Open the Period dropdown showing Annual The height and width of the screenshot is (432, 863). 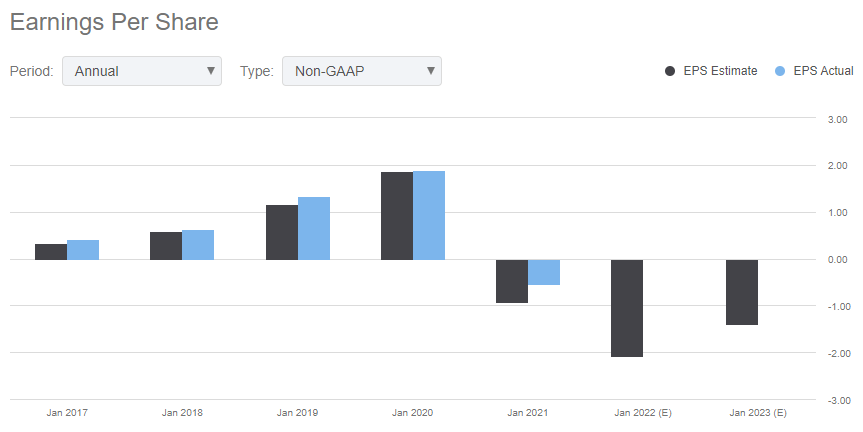click(142, 71)
